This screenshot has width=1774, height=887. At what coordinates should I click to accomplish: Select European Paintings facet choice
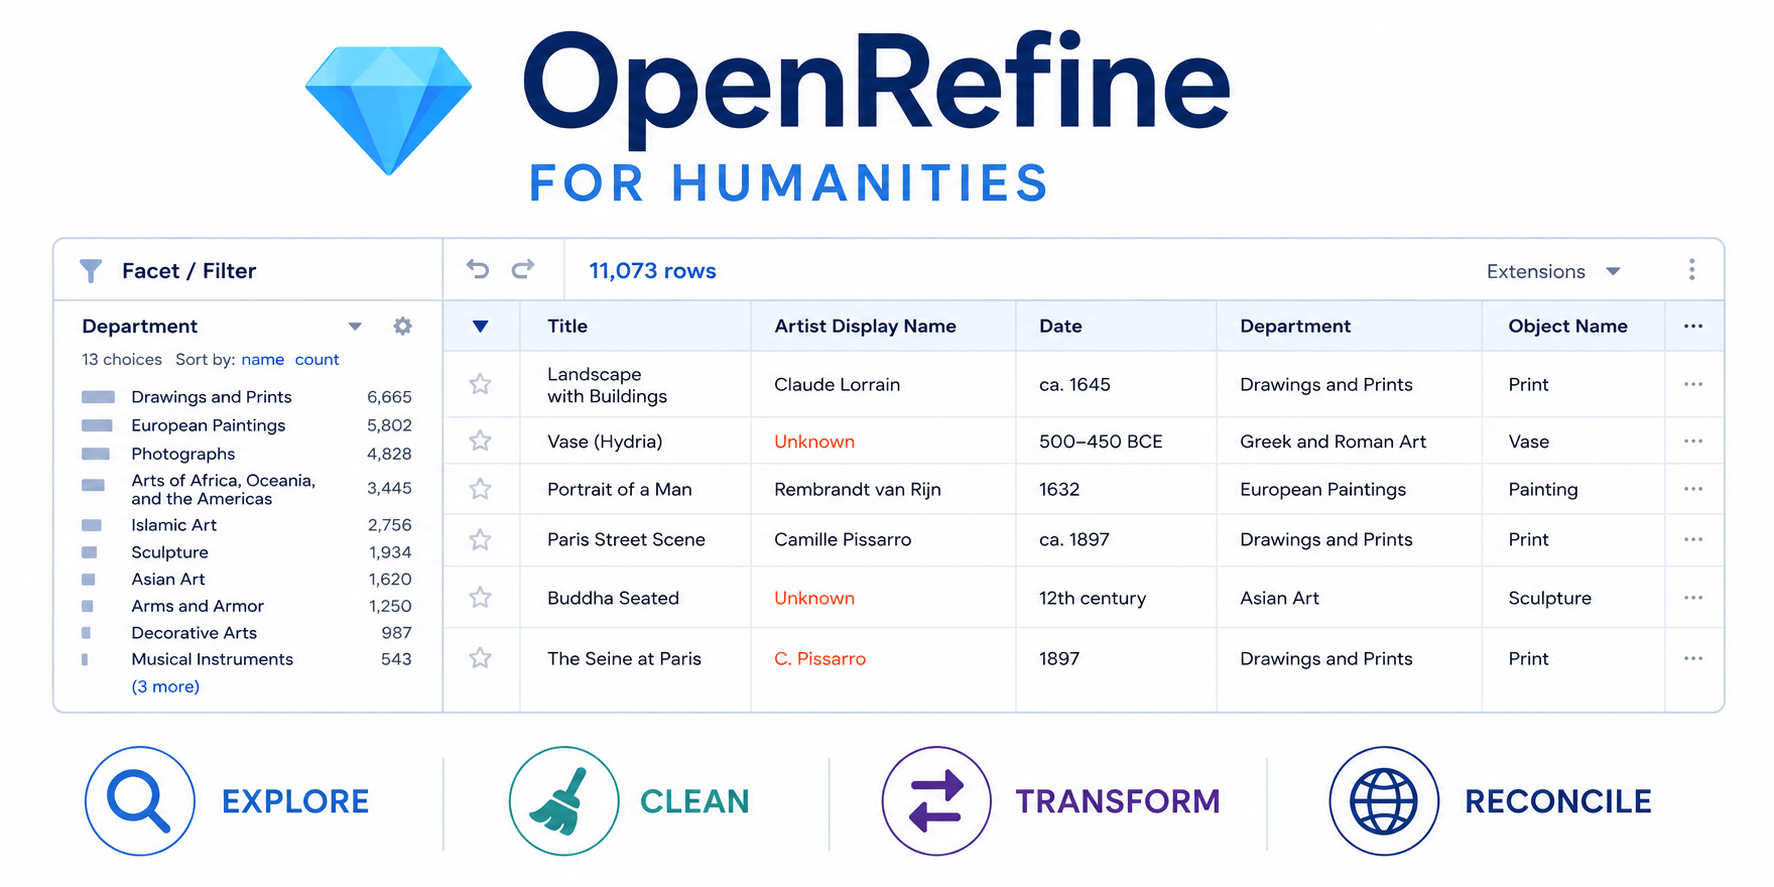point(208,425)
